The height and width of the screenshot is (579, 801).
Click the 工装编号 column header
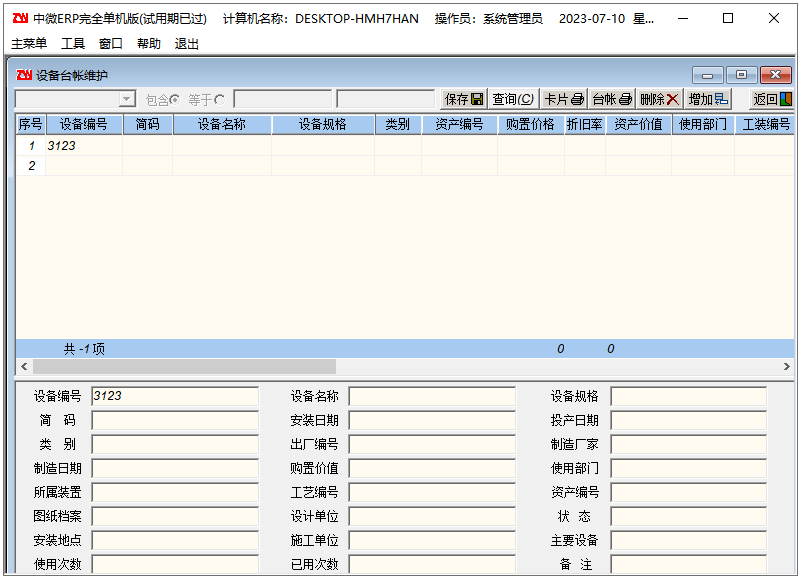pos(765,124)
